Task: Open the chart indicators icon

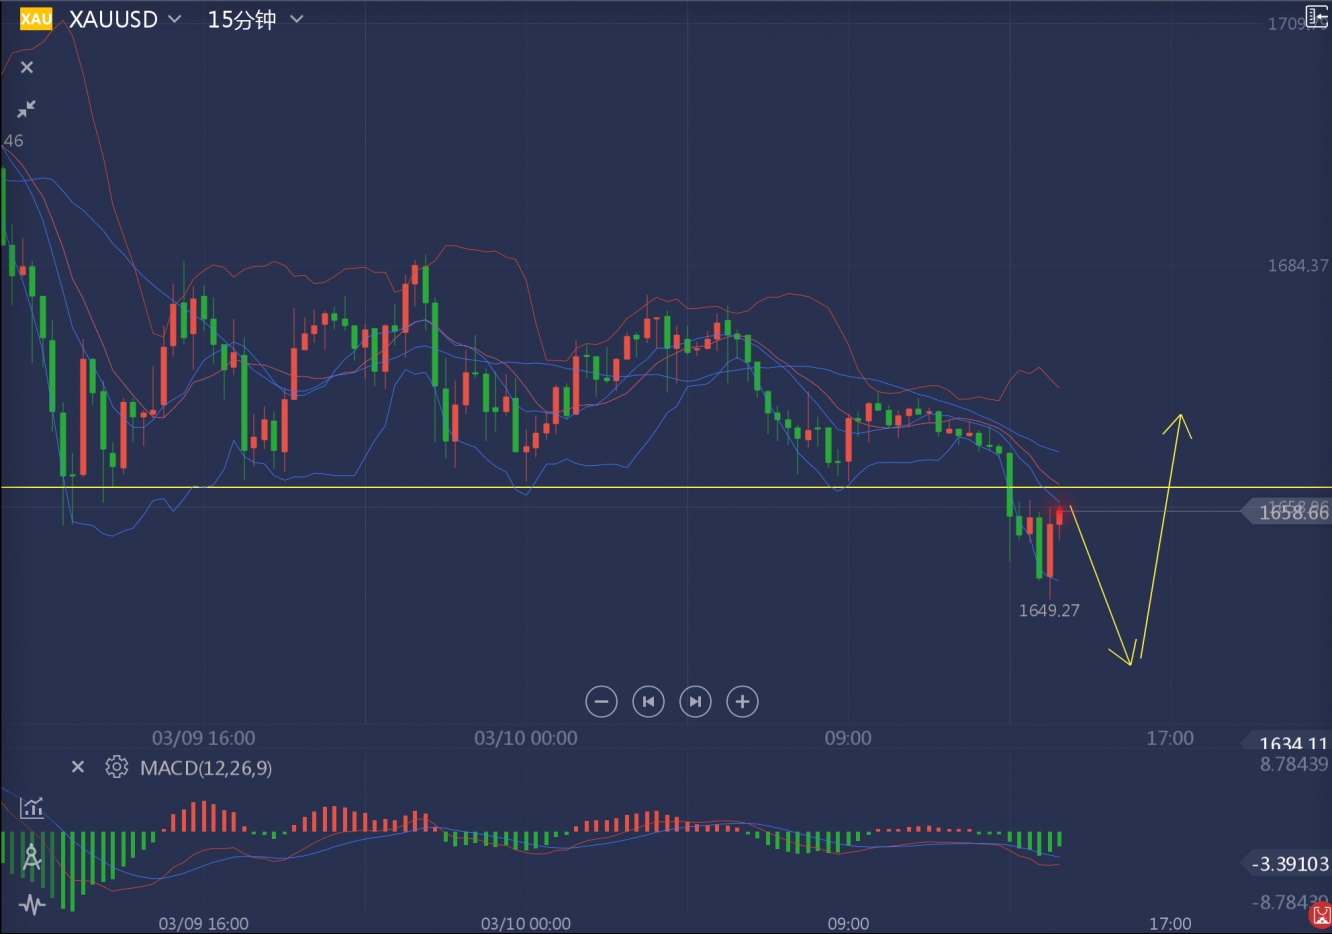Action: pos(32,807)
